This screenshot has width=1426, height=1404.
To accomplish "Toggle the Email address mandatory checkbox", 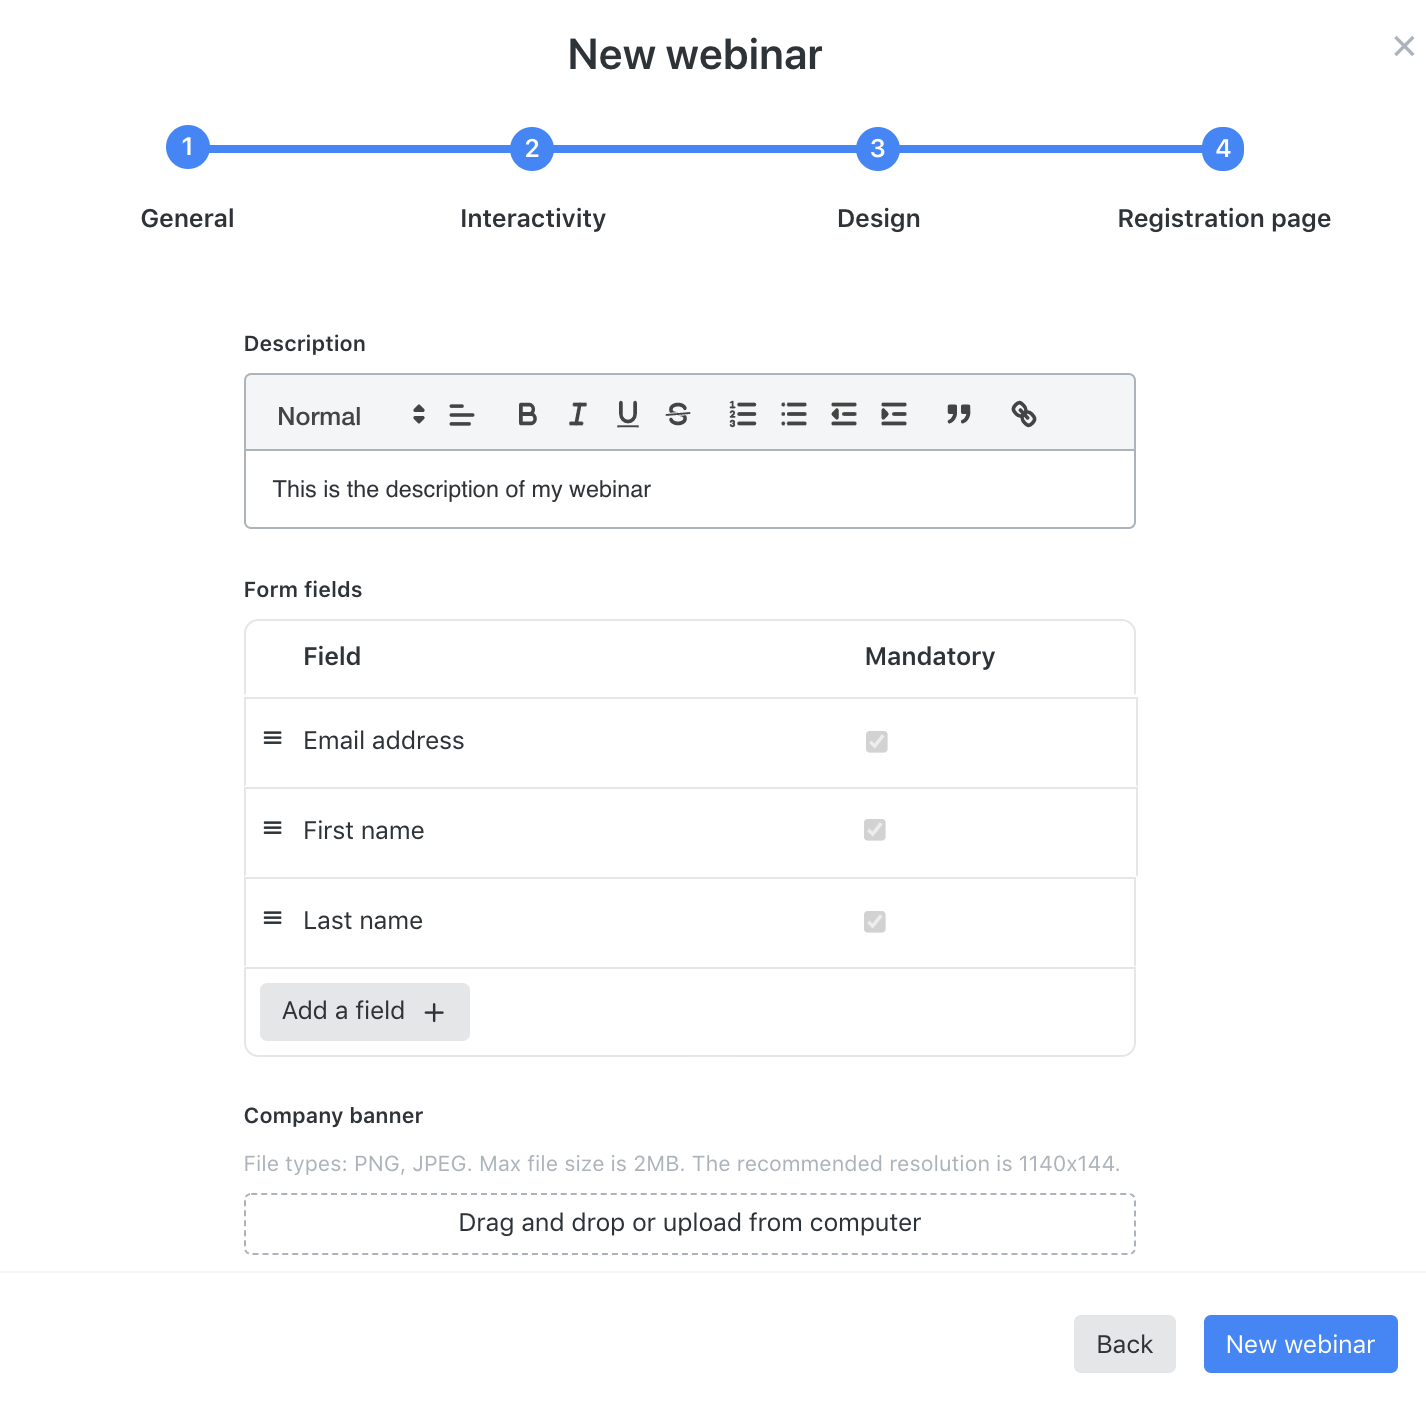I will click(x=876, y=742).
